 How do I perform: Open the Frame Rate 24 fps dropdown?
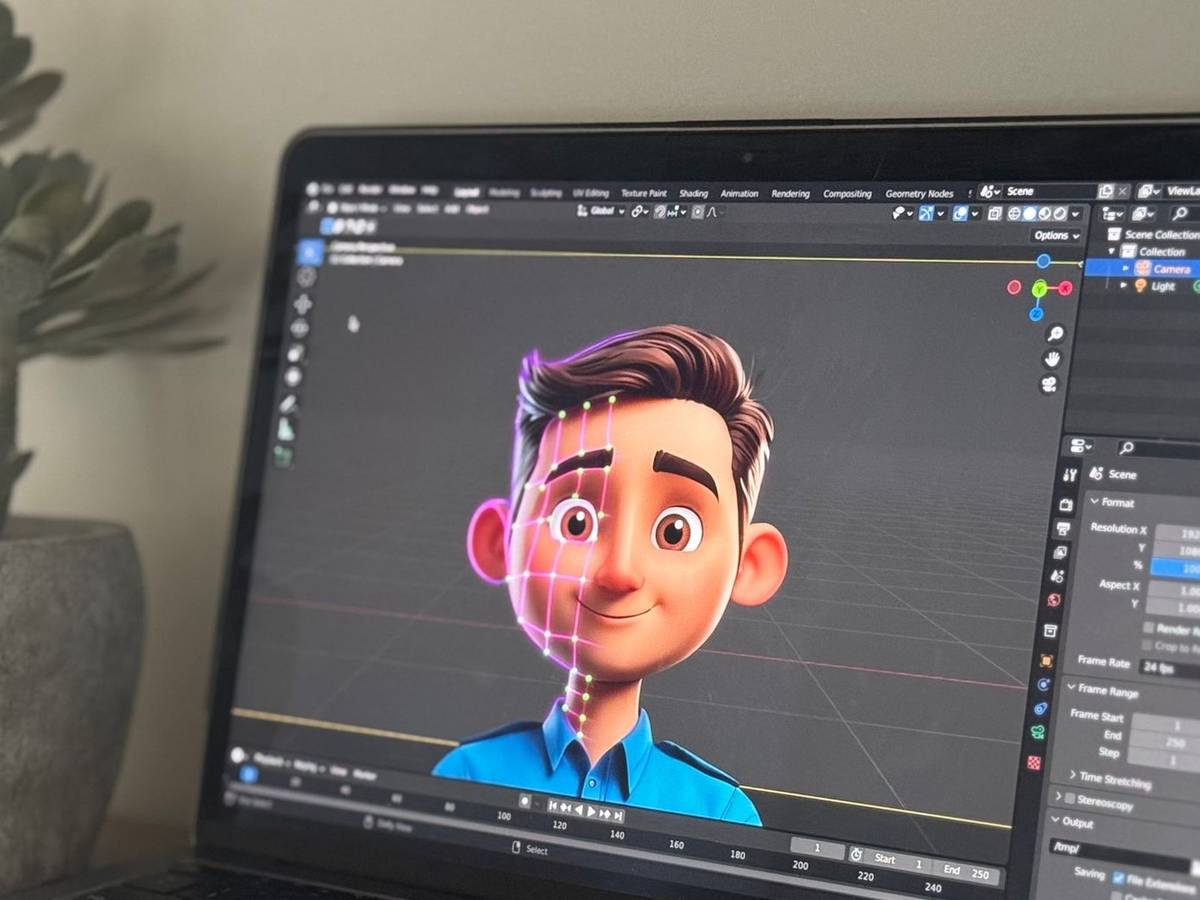point(1168,667)
